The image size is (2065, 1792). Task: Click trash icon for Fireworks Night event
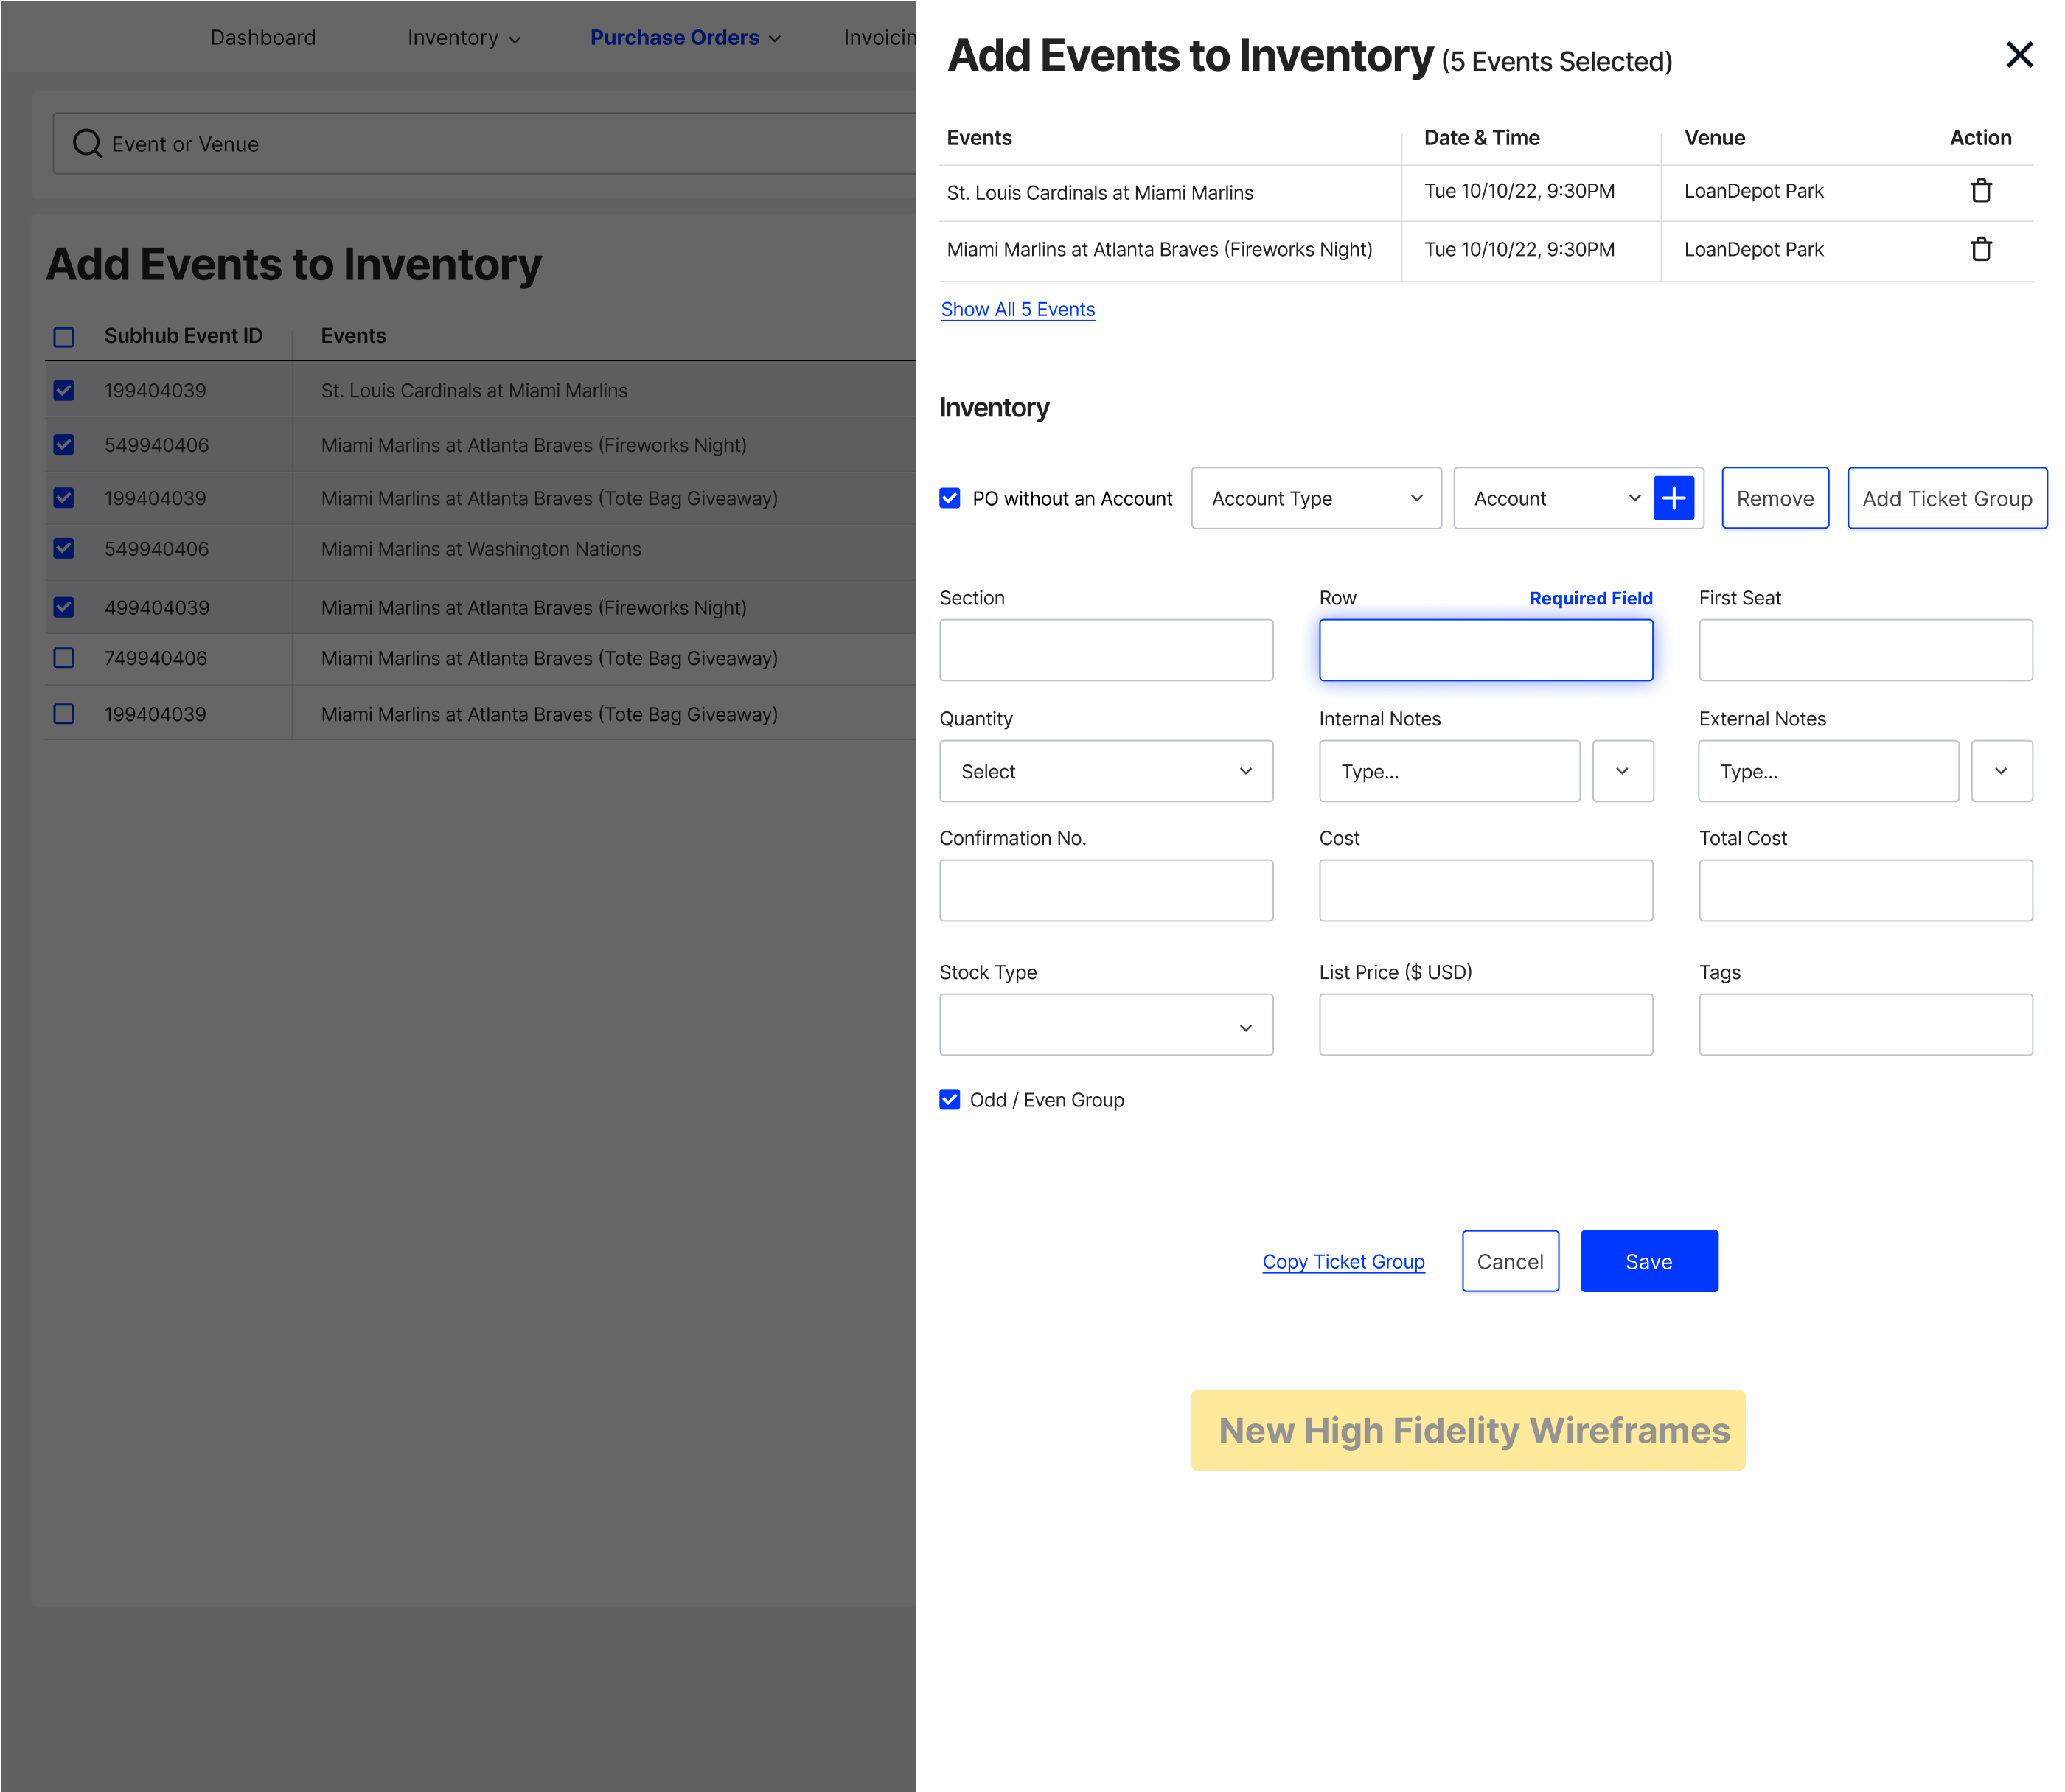pos(1980,249)
